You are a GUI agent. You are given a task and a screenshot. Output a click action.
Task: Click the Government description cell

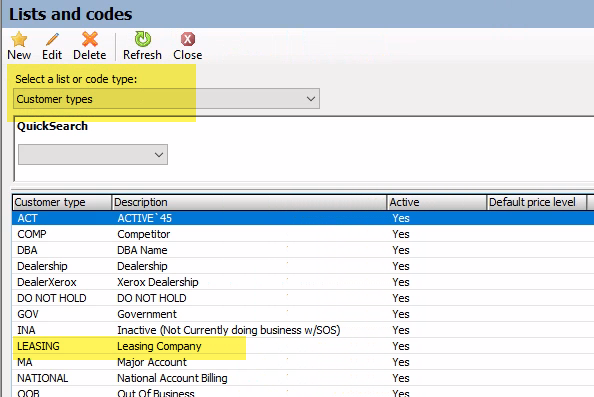pyautogui.click(x=147, y=314)
